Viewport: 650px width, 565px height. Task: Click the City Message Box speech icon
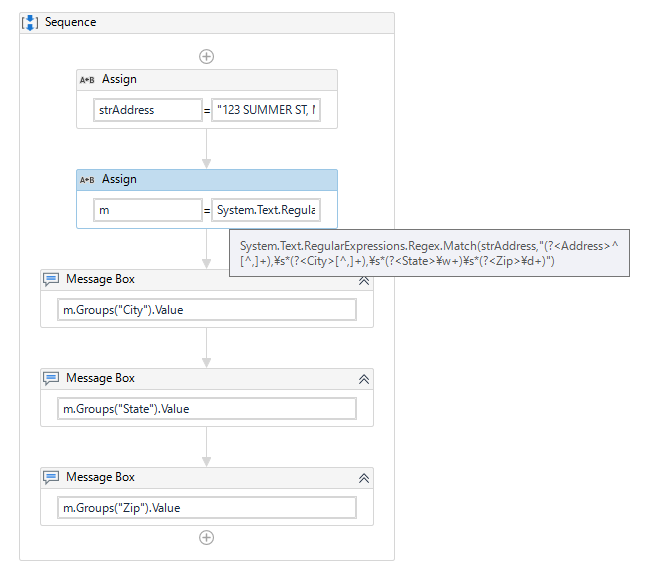(x=51, y=280)
